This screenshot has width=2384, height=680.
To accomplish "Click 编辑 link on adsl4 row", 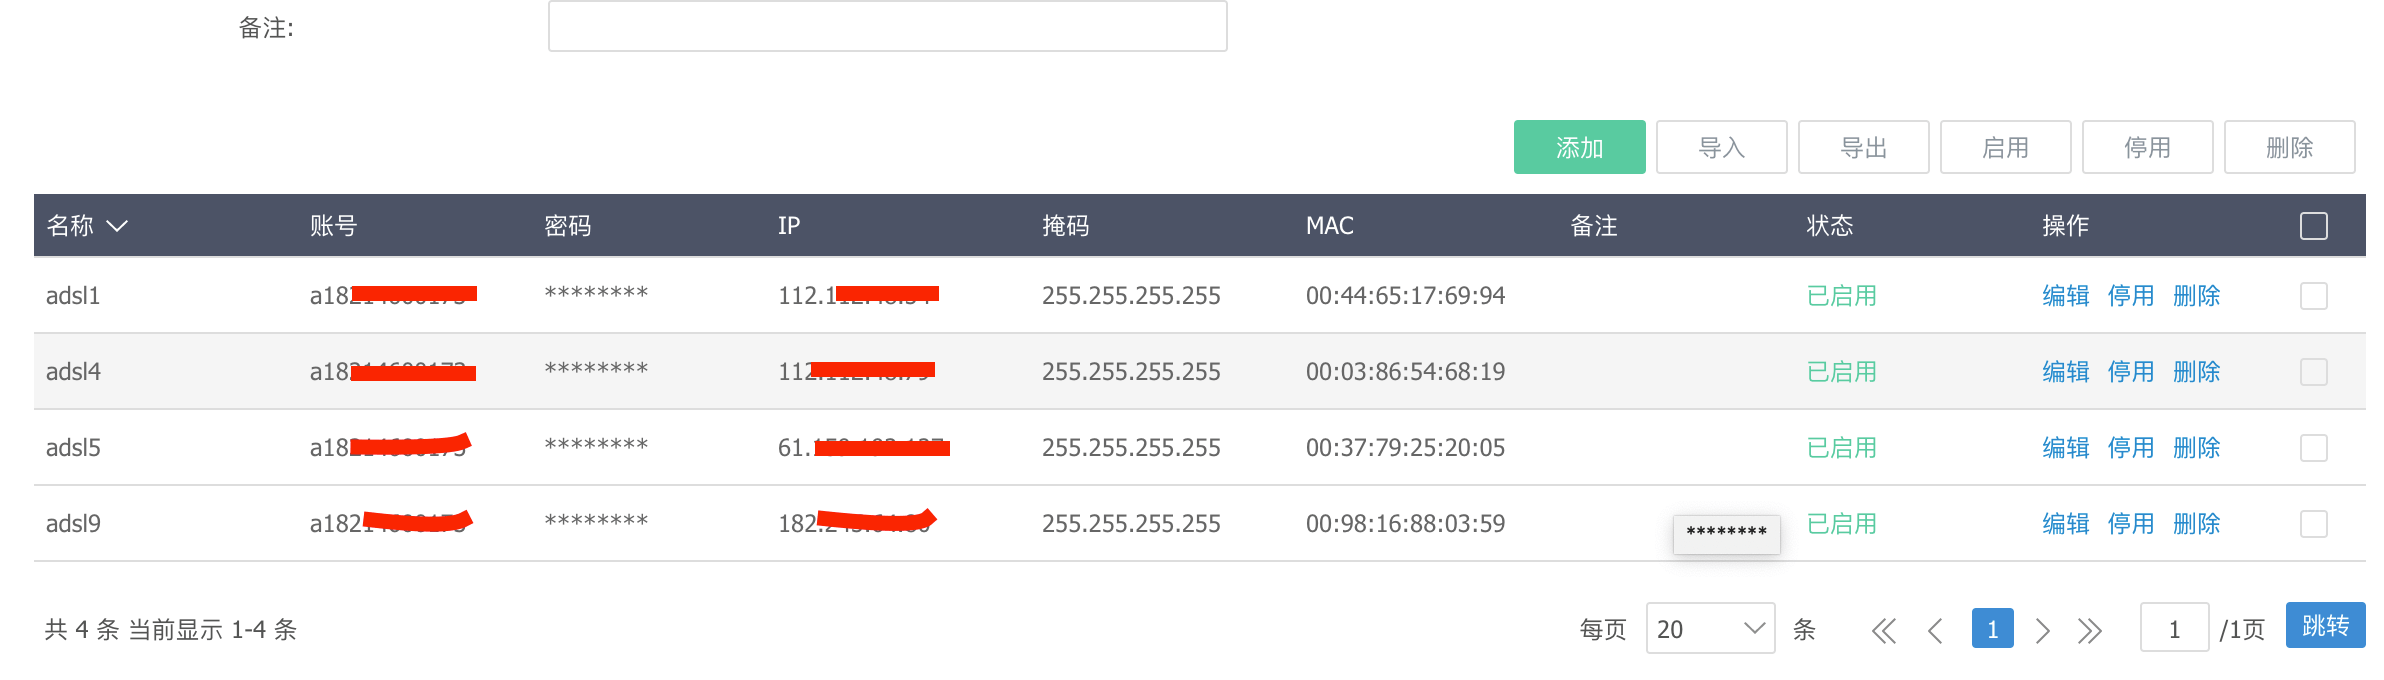I will 2065,371.
